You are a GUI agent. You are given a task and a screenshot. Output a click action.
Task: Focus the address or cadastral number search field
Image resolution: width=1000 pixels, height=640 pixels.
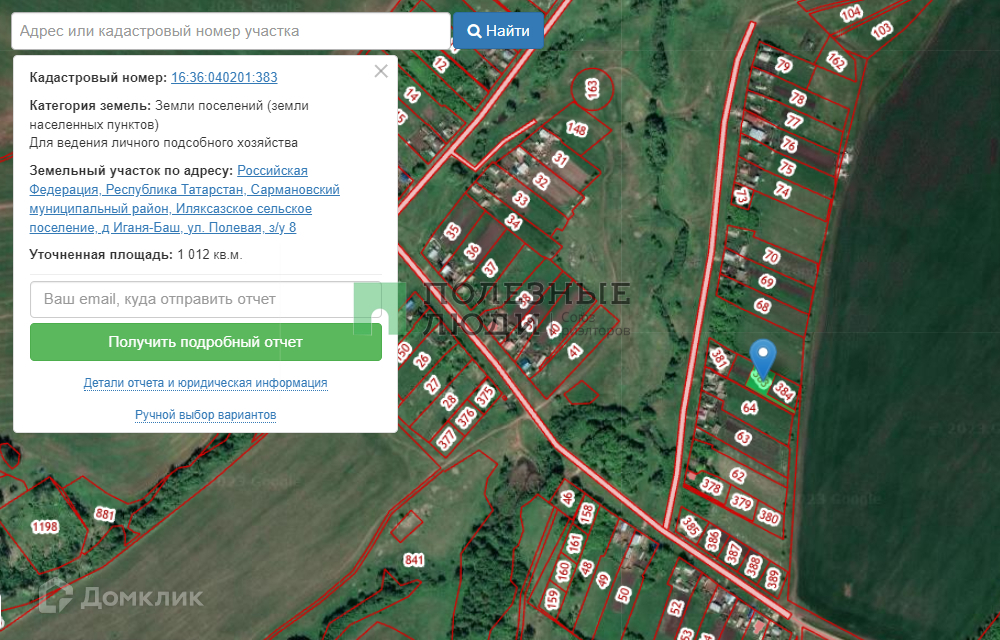pyautogui.click(x=231, y=31)
